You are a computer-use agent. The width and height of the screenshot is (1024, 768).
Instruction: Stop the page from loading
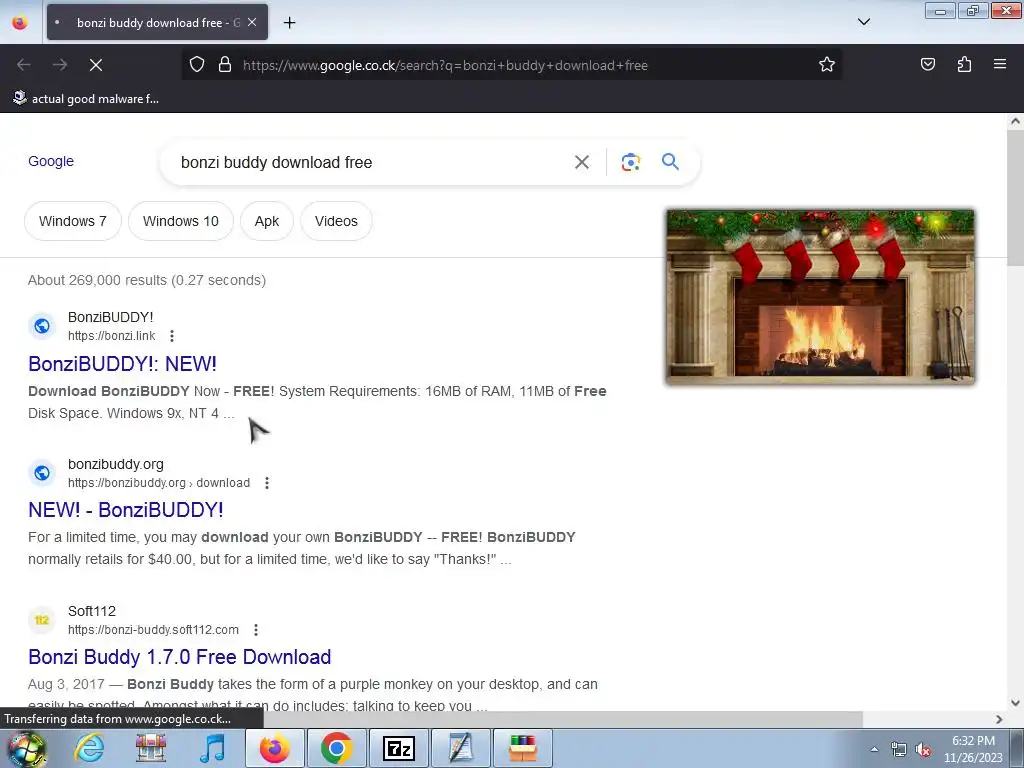pos(96,65)
